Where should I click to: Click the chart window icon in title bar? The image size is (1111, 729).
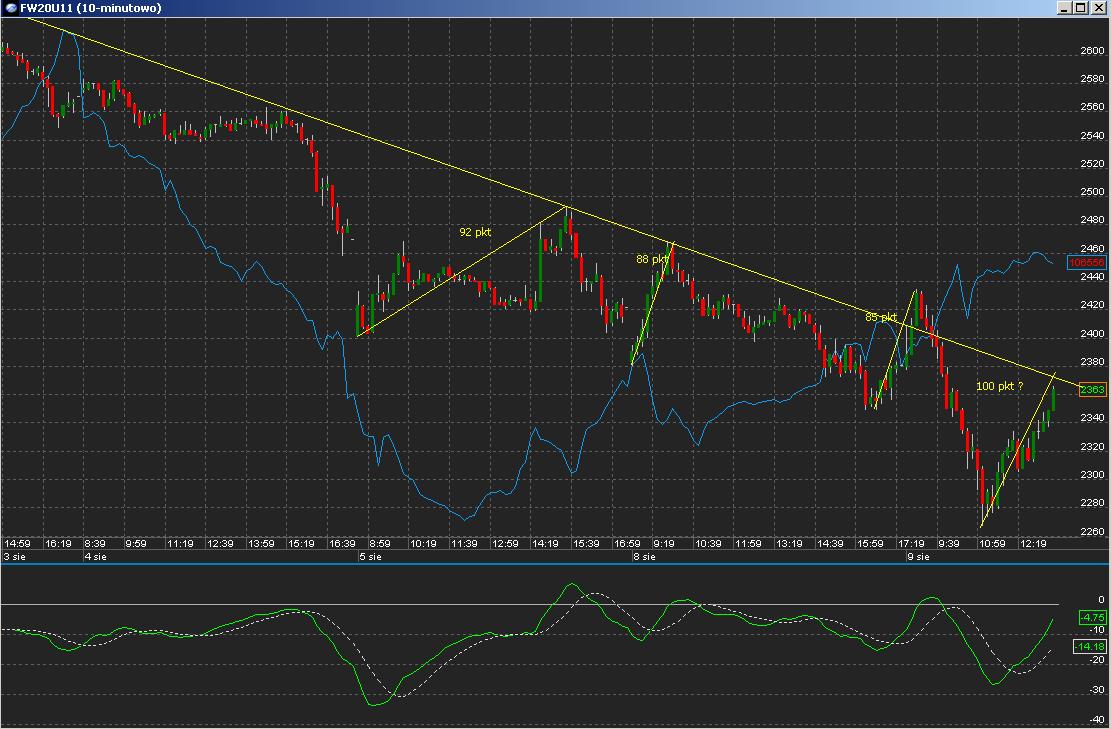coord(10,8)
